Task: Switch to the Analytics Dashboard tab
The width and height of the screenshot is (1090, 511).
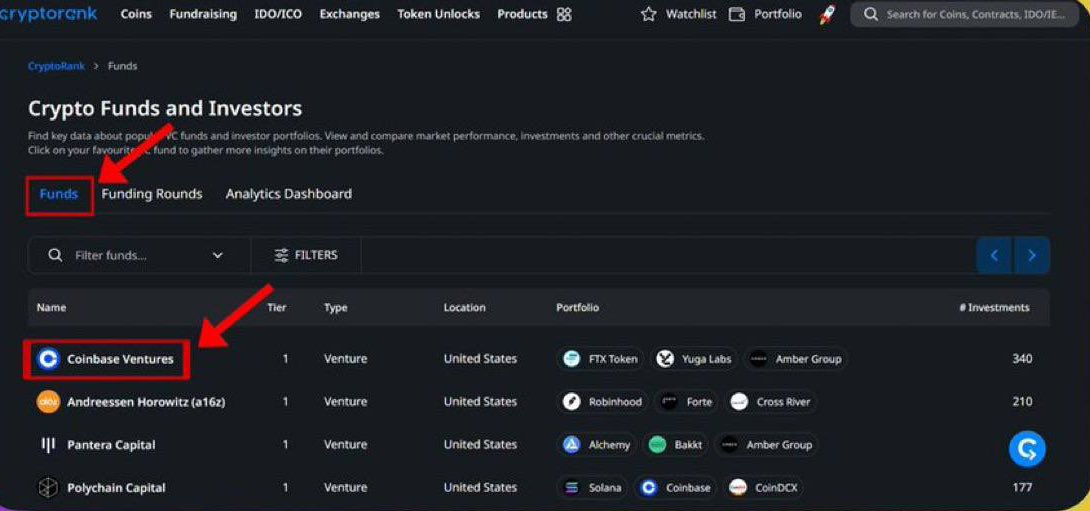Action: tap(288, 195)
